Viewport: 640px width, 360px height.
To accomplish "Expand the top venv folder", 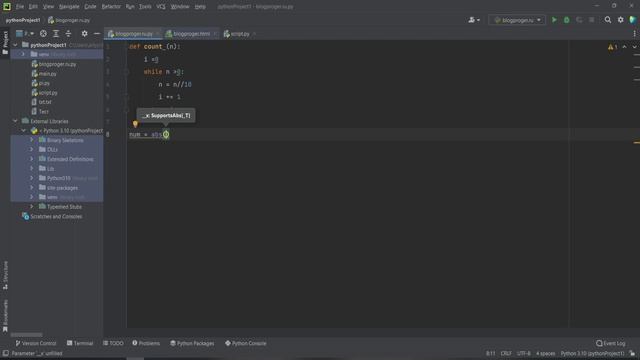I will click(x=23, y=54).
